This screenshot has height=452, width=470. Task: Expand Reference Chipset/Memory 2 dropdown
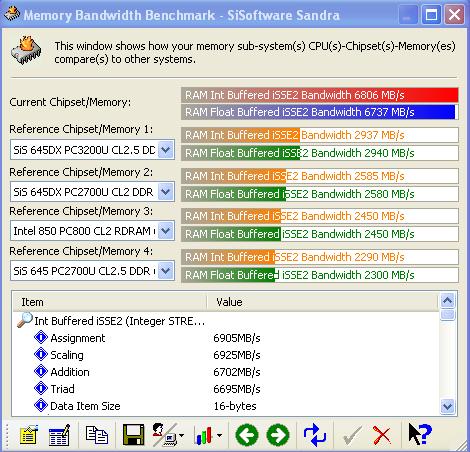point(166,192)
